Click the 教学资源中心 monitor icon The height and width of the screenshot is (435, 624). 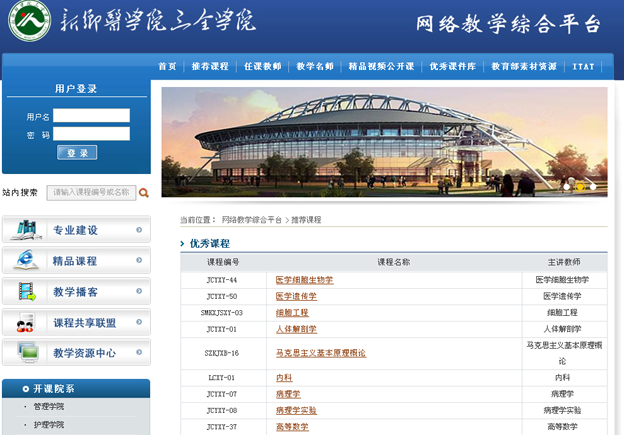(26, 353)
